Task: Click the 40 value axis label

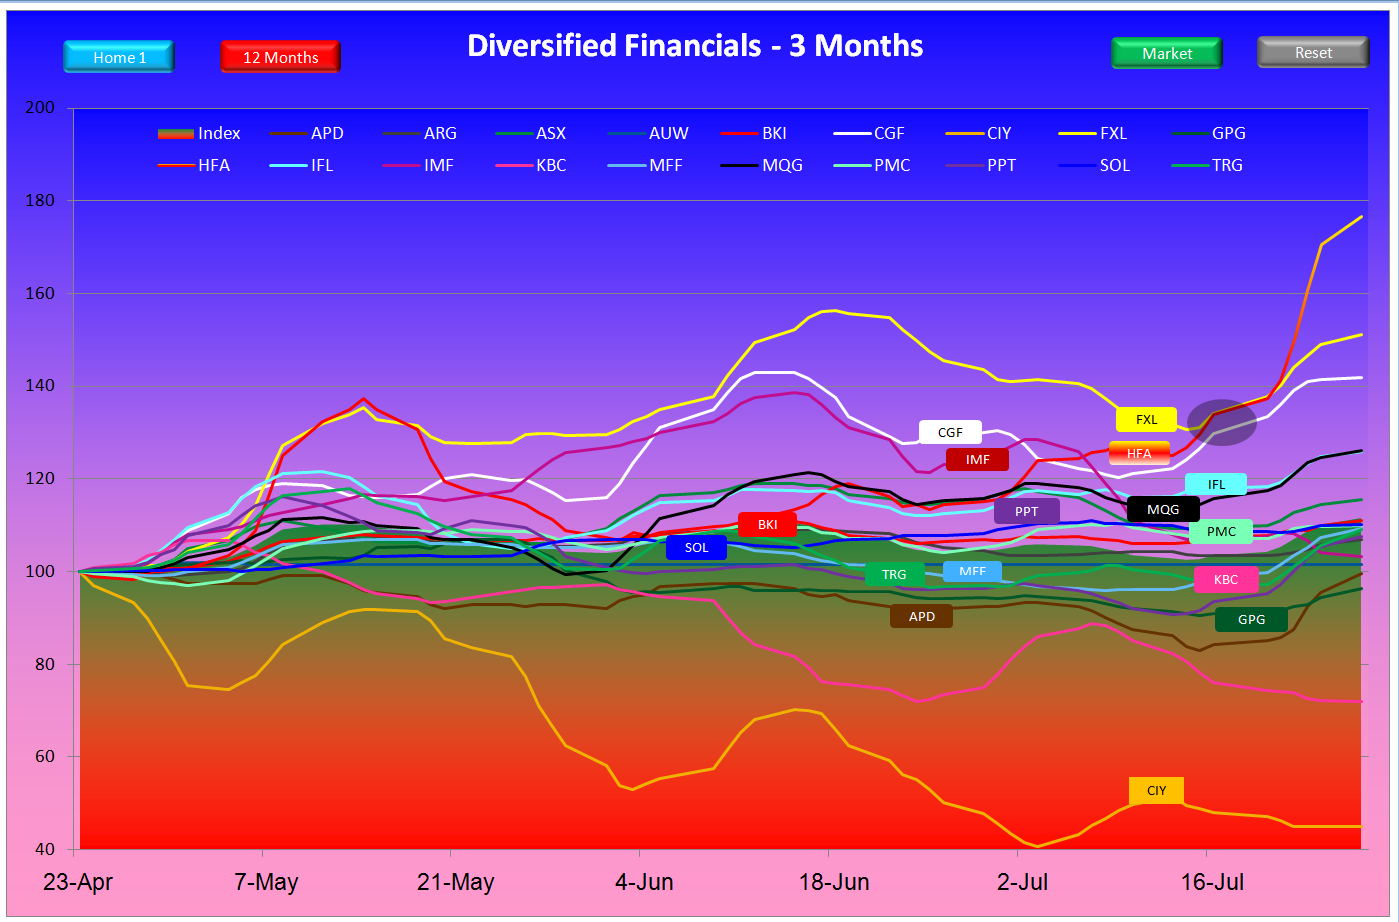Action: [45, 850]
